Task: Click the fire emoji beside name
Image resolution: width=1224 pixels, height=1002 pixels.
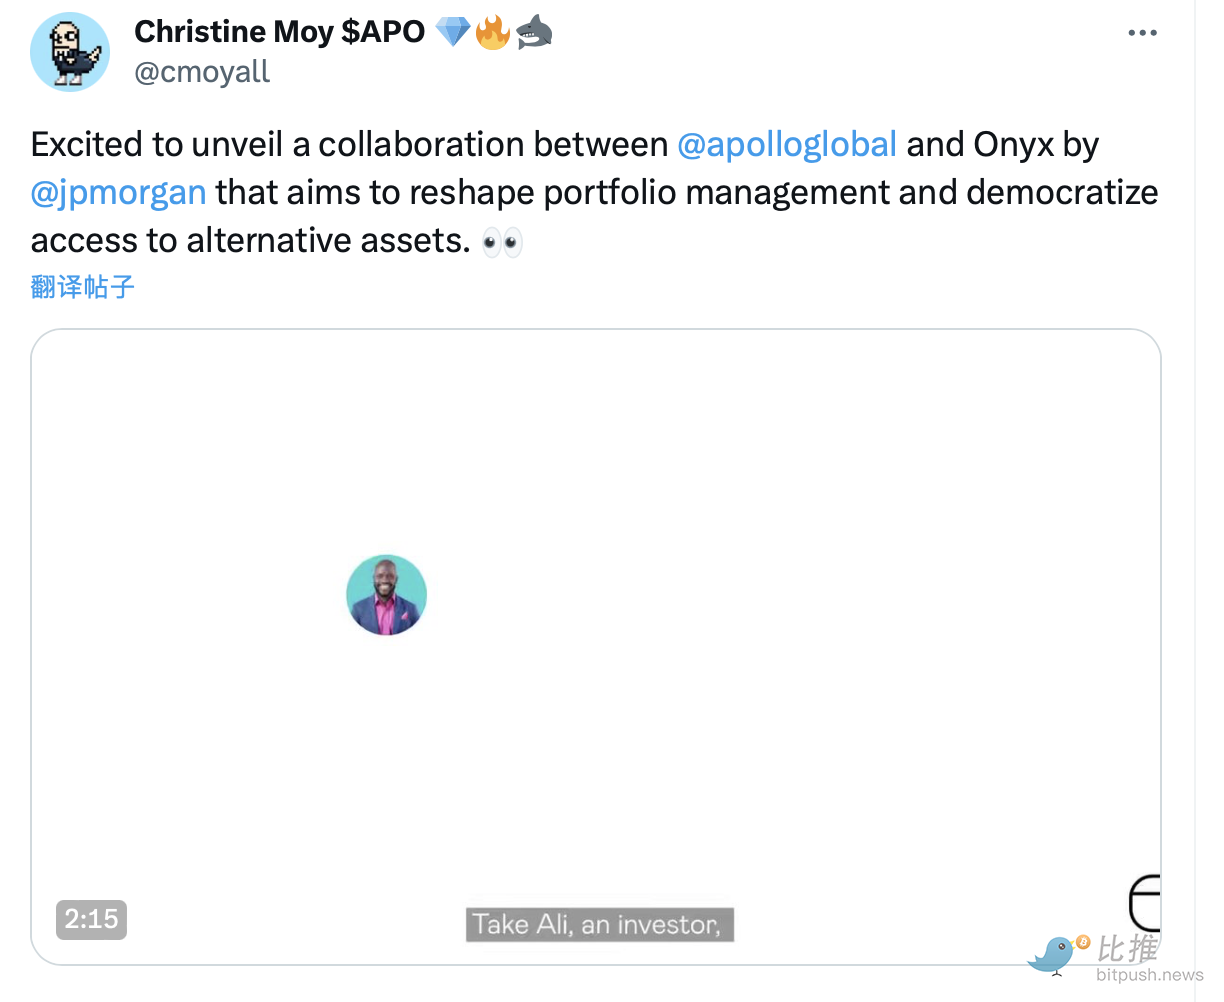Action: point(493,32)
